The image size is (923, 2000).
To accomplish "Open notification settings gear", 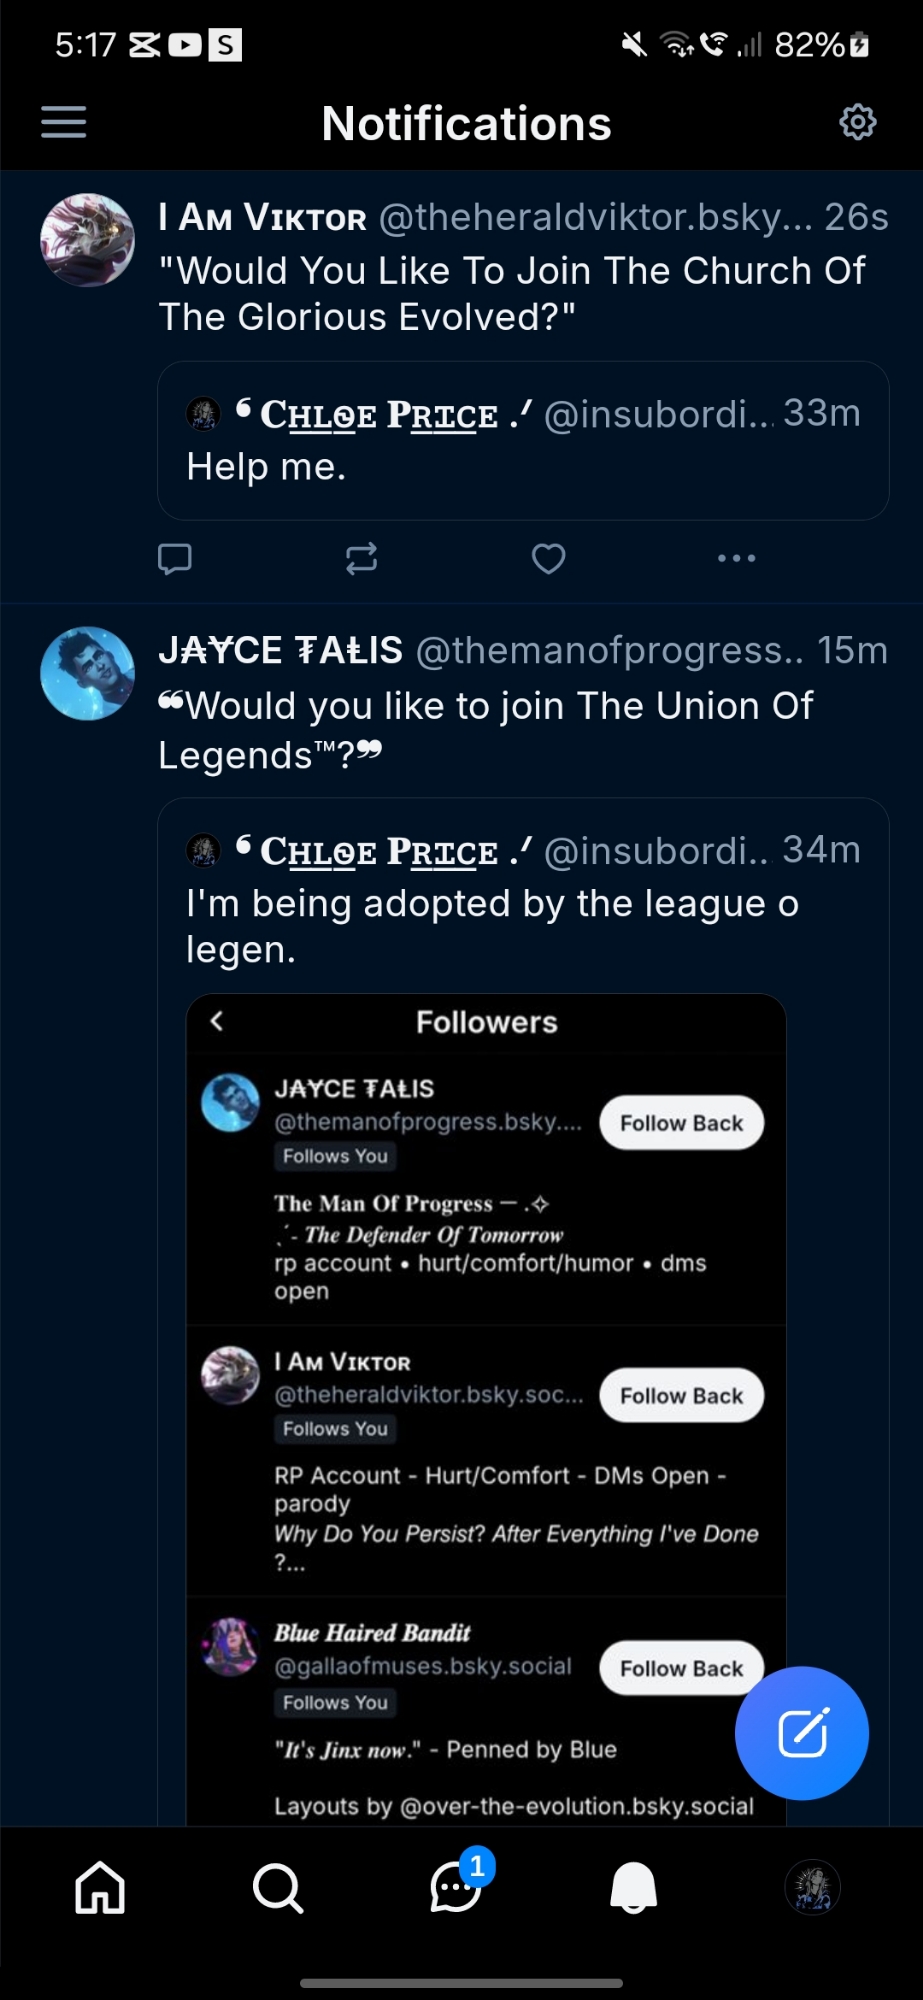I will [x=857, y=123].
